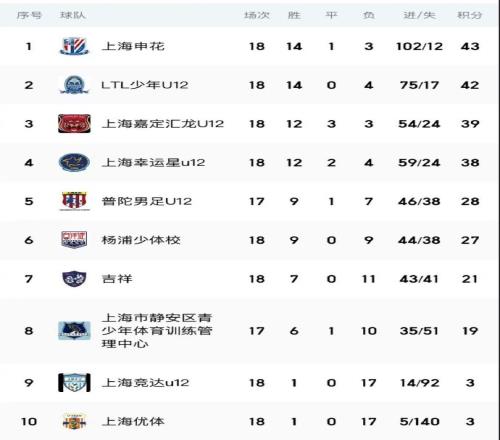Click the 杨浦少体校 team badge
This screenshot has height=440, width=500.
(74, 240)
